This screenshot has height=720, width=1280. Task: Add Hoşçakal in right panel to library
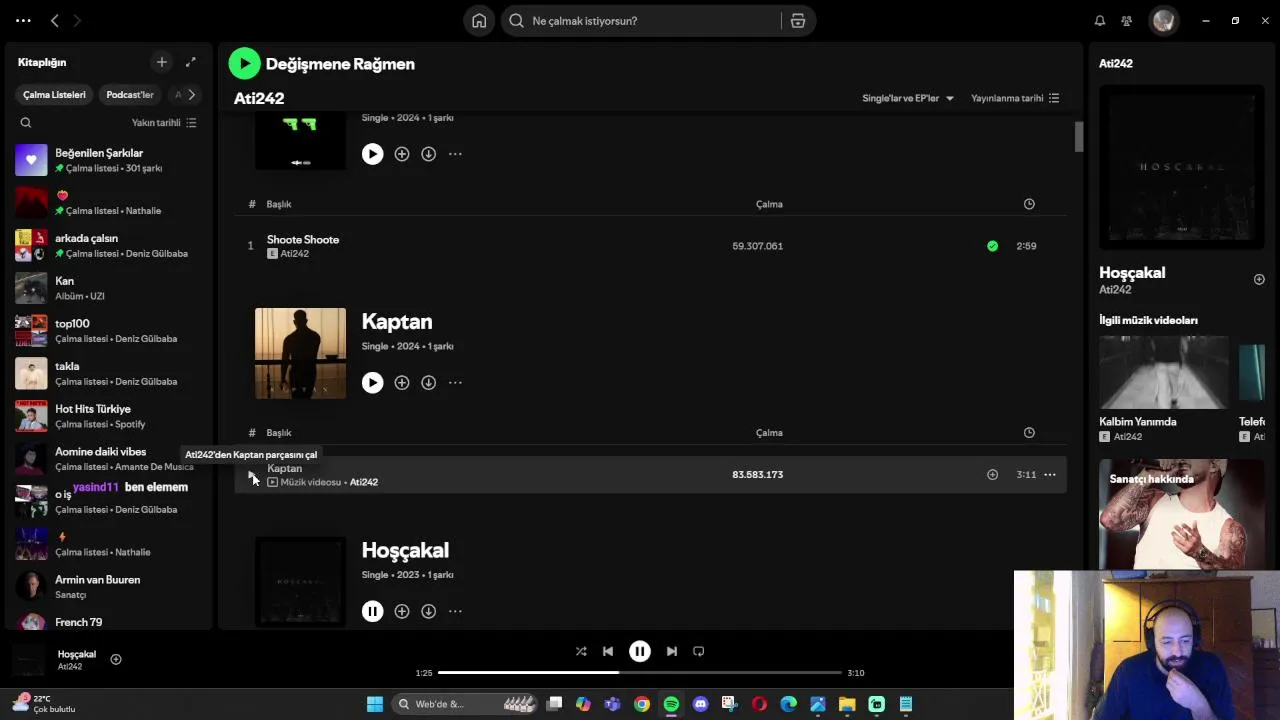(x=1259, y=279)
